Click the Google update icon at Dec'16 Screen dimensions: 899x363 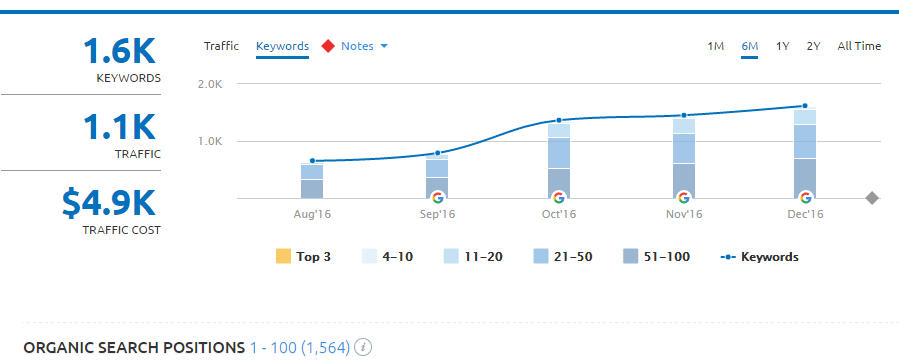(x=806, y=198)
